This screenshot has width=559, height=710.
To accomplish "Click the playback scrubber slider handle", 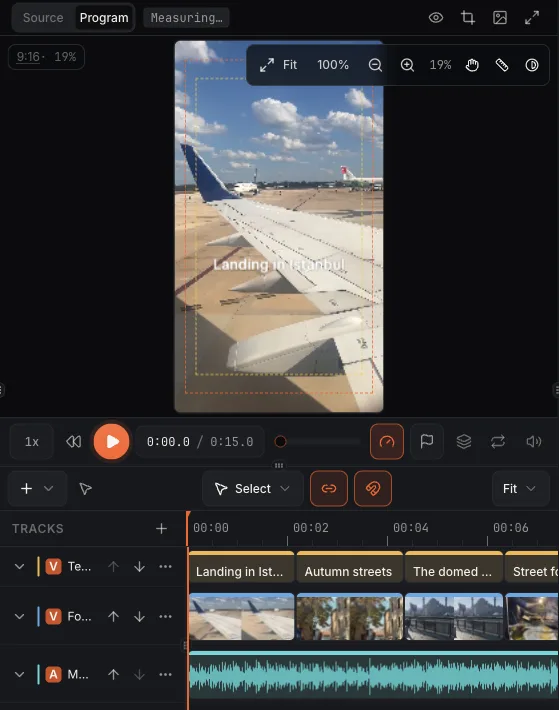I will (x=281, y=441).
